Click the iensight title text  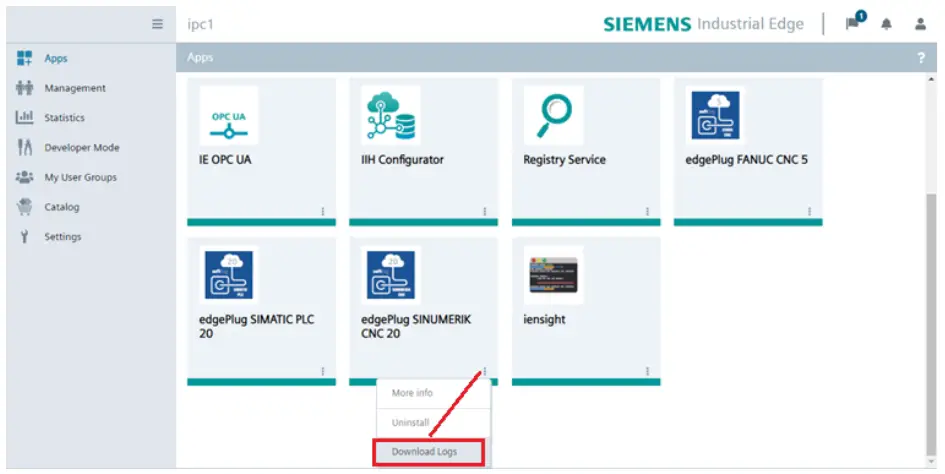coord(544,320)
